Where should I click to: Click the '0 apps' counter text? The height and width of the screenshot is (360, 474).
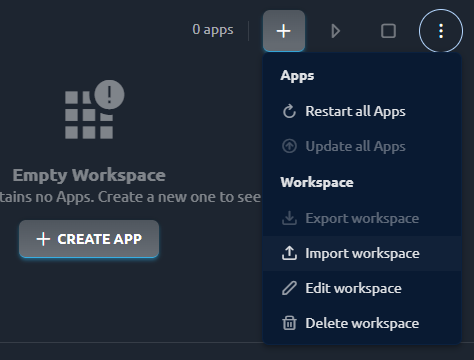pos(213,30)
